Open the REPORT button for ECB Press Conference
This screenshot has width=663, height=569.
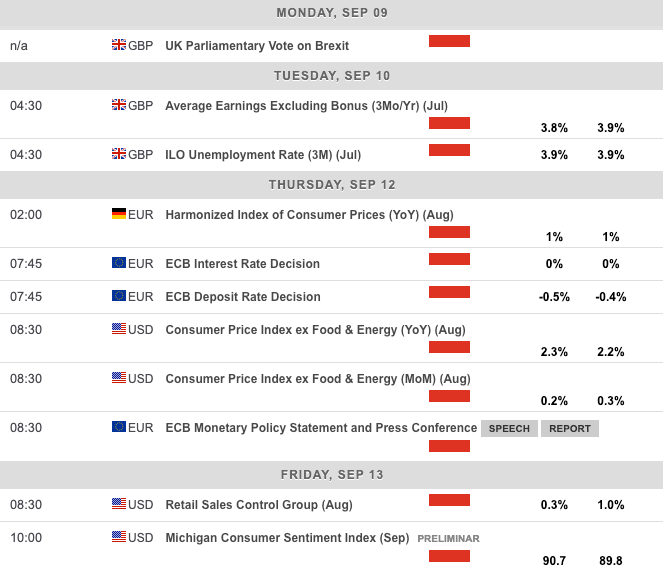[x=570, y=428]
